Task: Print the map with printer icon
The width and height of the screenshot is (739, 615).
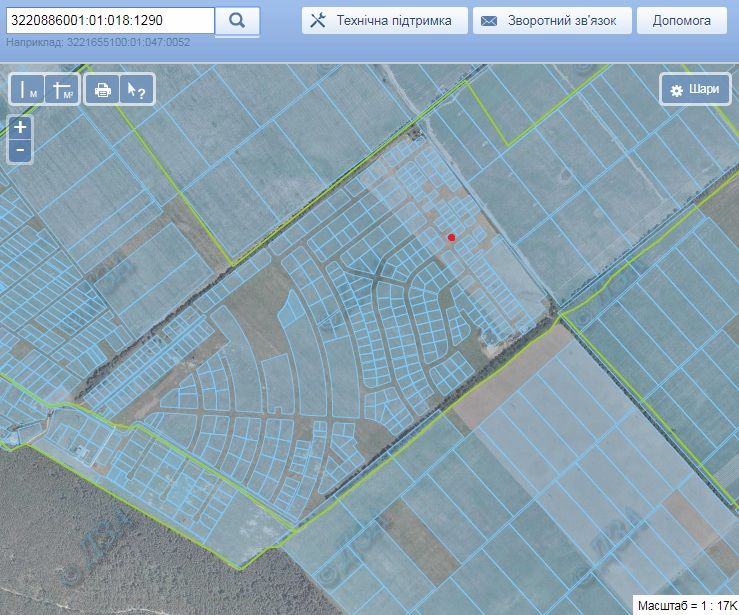Action: (x=103, y=89)
